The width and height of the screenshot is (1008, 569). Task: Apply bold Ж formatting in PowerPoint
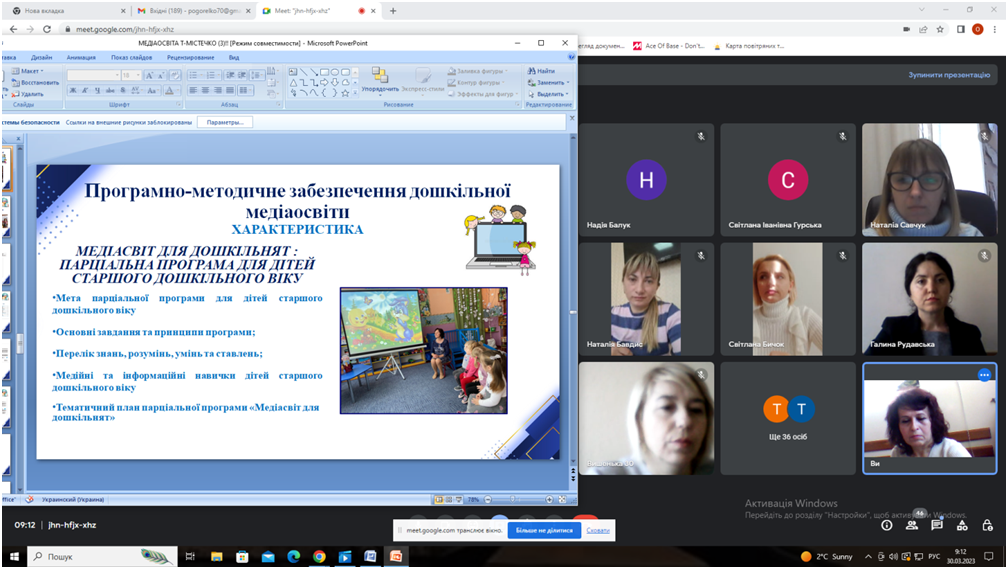tap(73, 91)
